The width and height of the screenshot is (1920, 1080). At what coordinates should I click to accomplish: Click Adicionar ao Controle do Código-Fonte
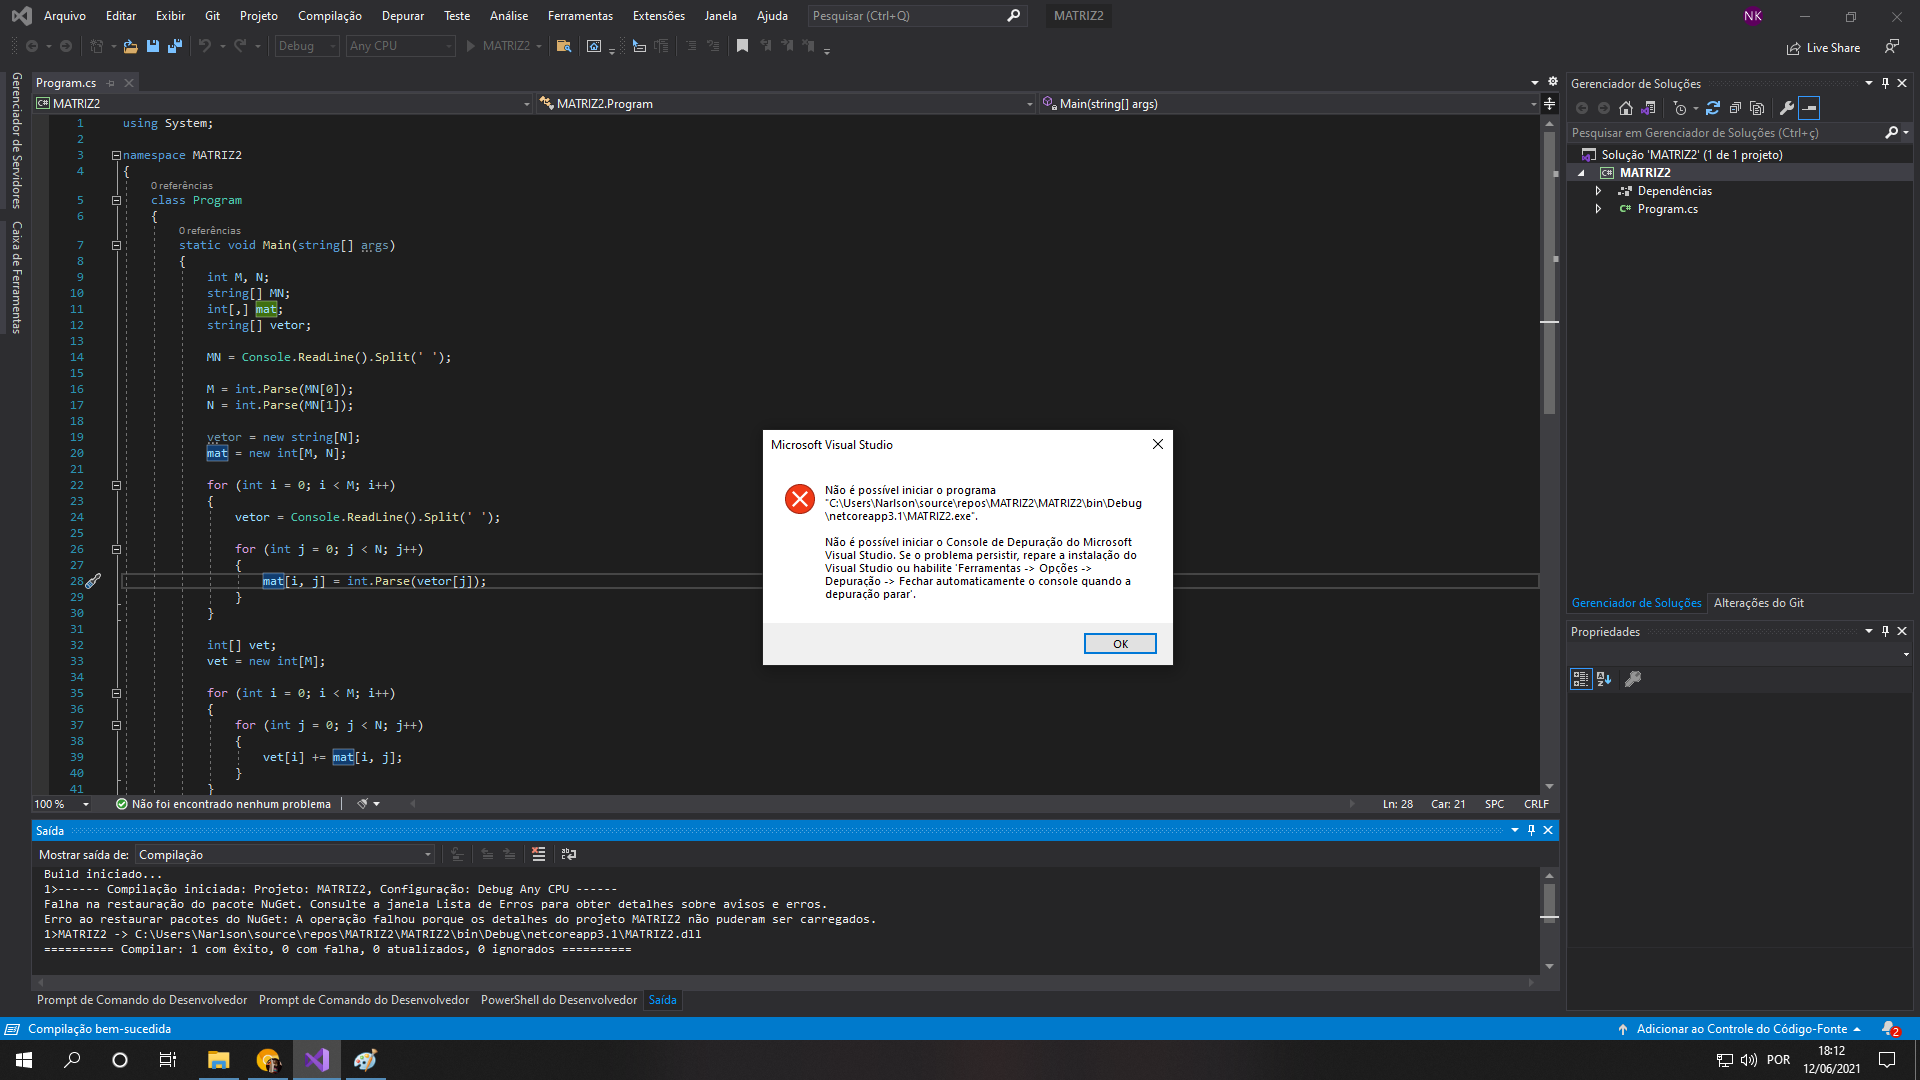(x=1741, y=1029)
